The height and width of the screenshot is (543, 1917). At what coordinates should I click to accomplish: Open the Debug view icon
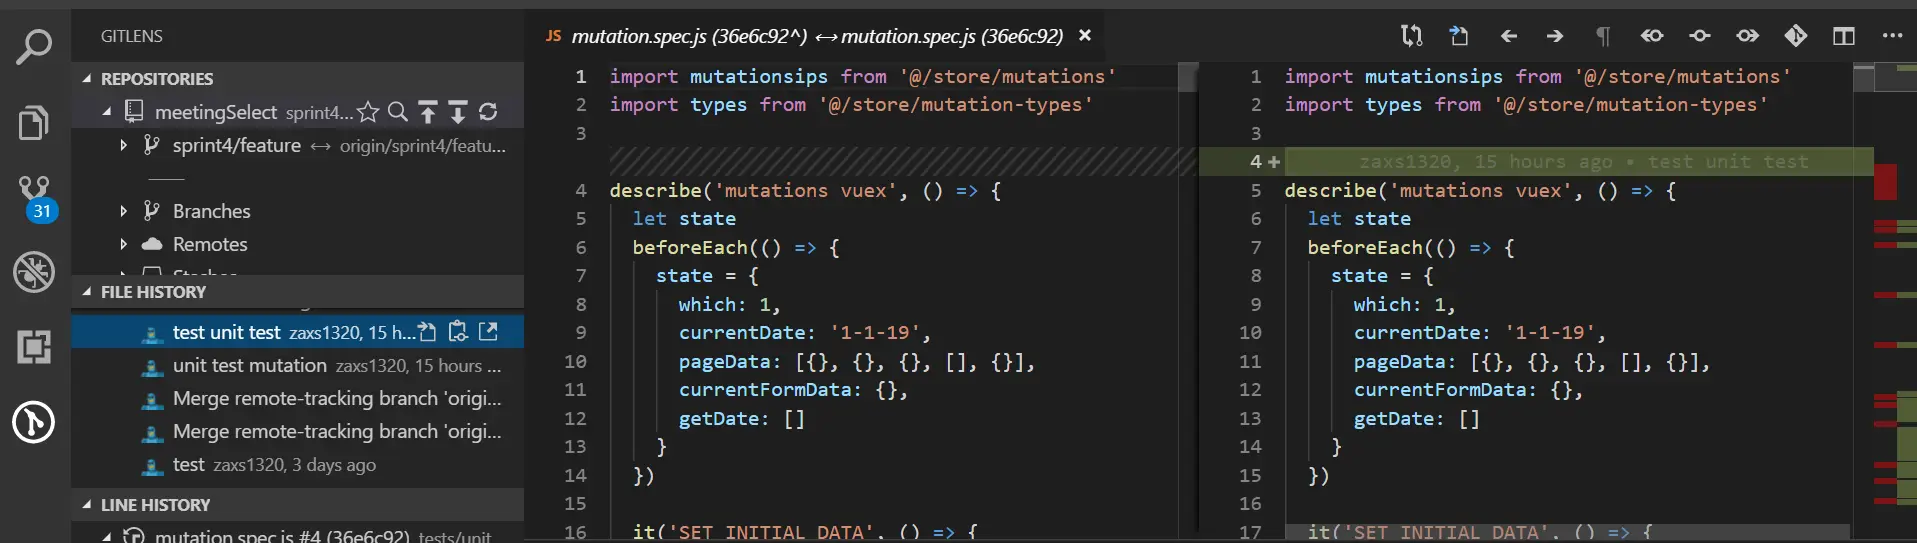coord(34,272)
